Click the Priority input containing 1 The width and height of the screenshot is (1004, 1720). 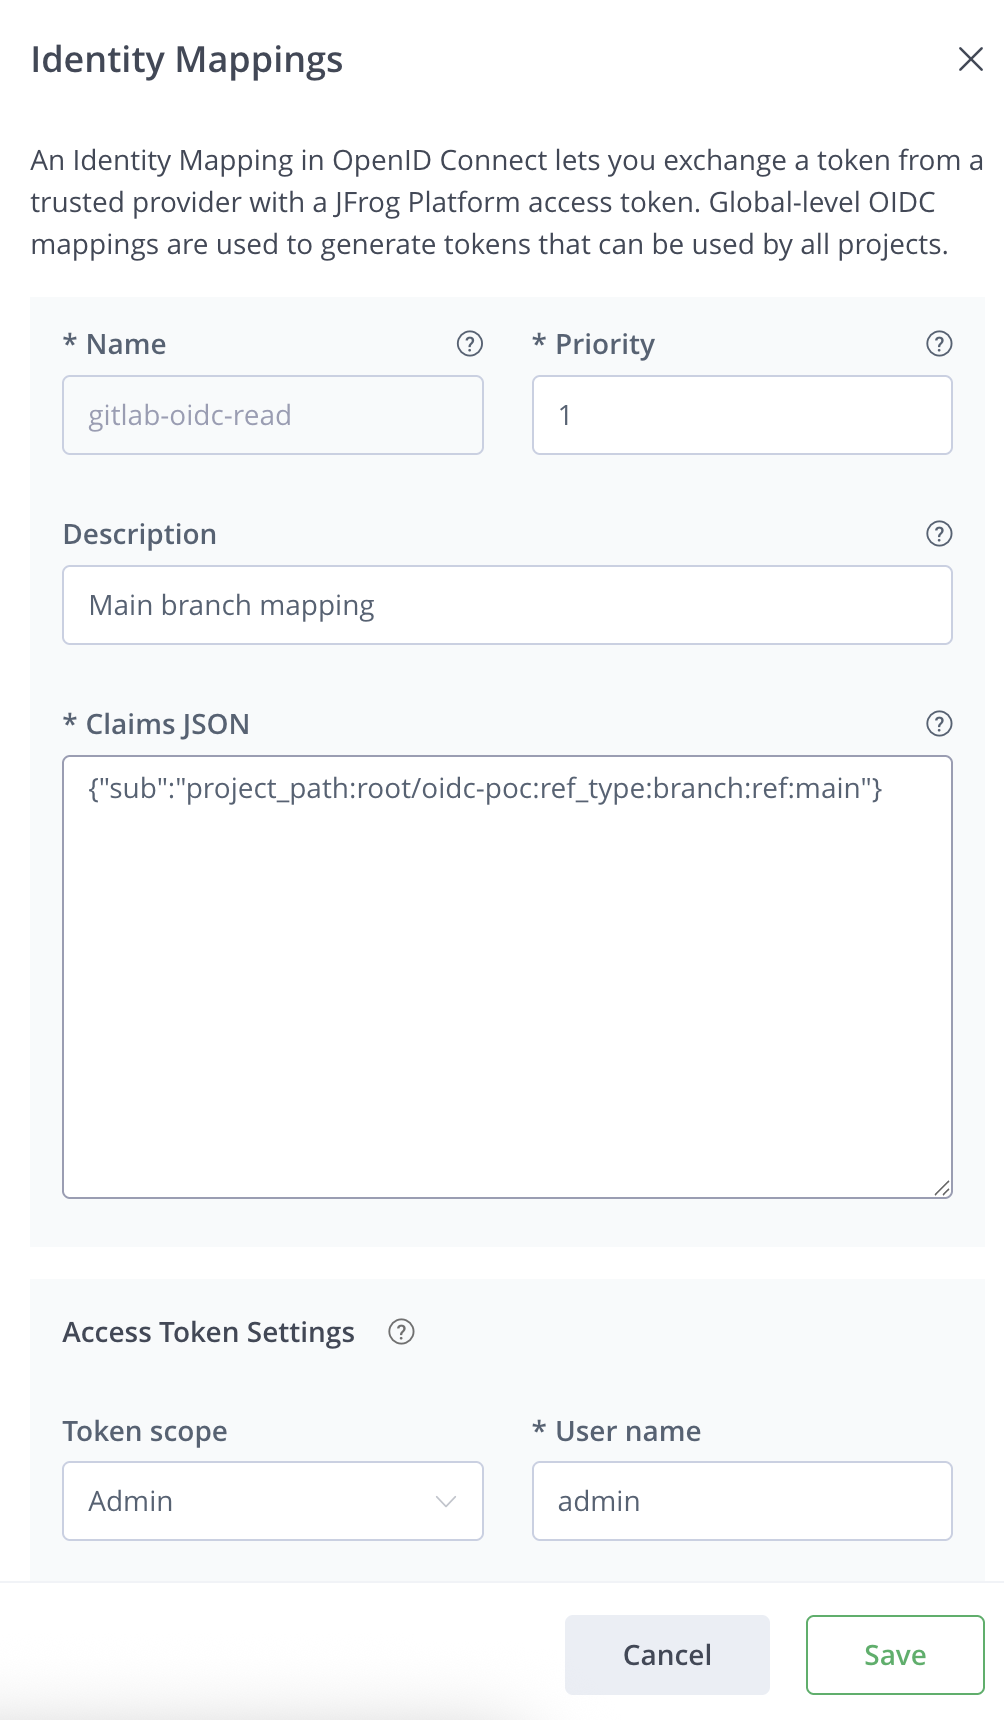tap(741, 415)
